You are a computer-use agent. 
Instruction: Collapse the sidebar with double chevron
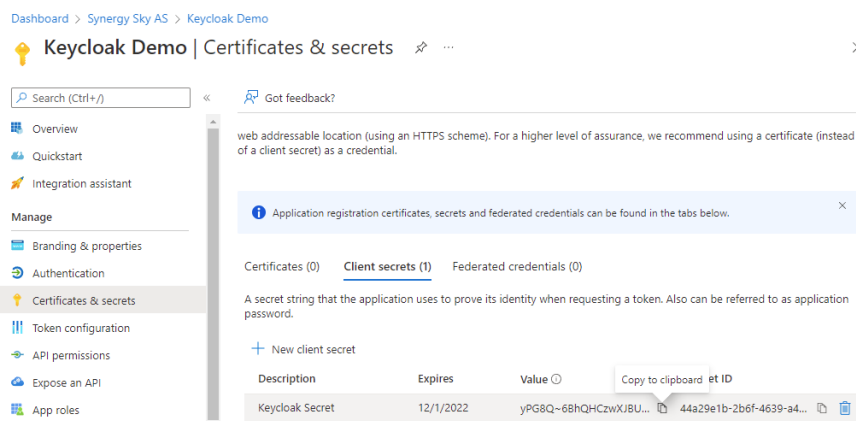click(207, 98)
